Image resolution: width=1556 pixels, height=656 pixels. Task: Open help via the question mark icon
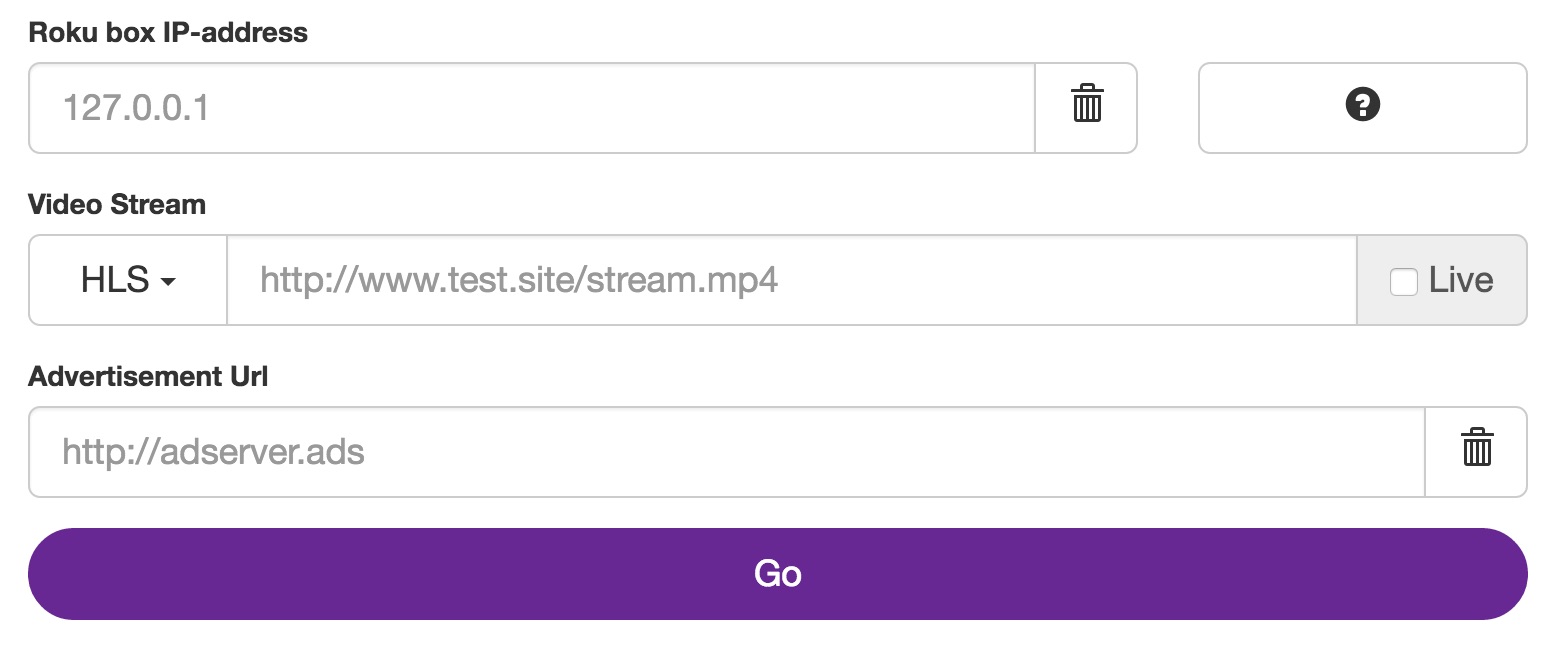1363,104
